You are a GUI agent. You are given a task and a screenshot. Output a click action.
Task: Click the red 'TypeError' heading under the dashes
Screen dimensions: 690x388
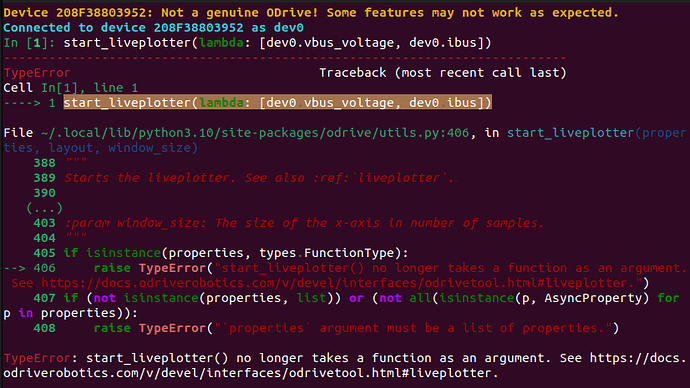(x=37, y=73)
